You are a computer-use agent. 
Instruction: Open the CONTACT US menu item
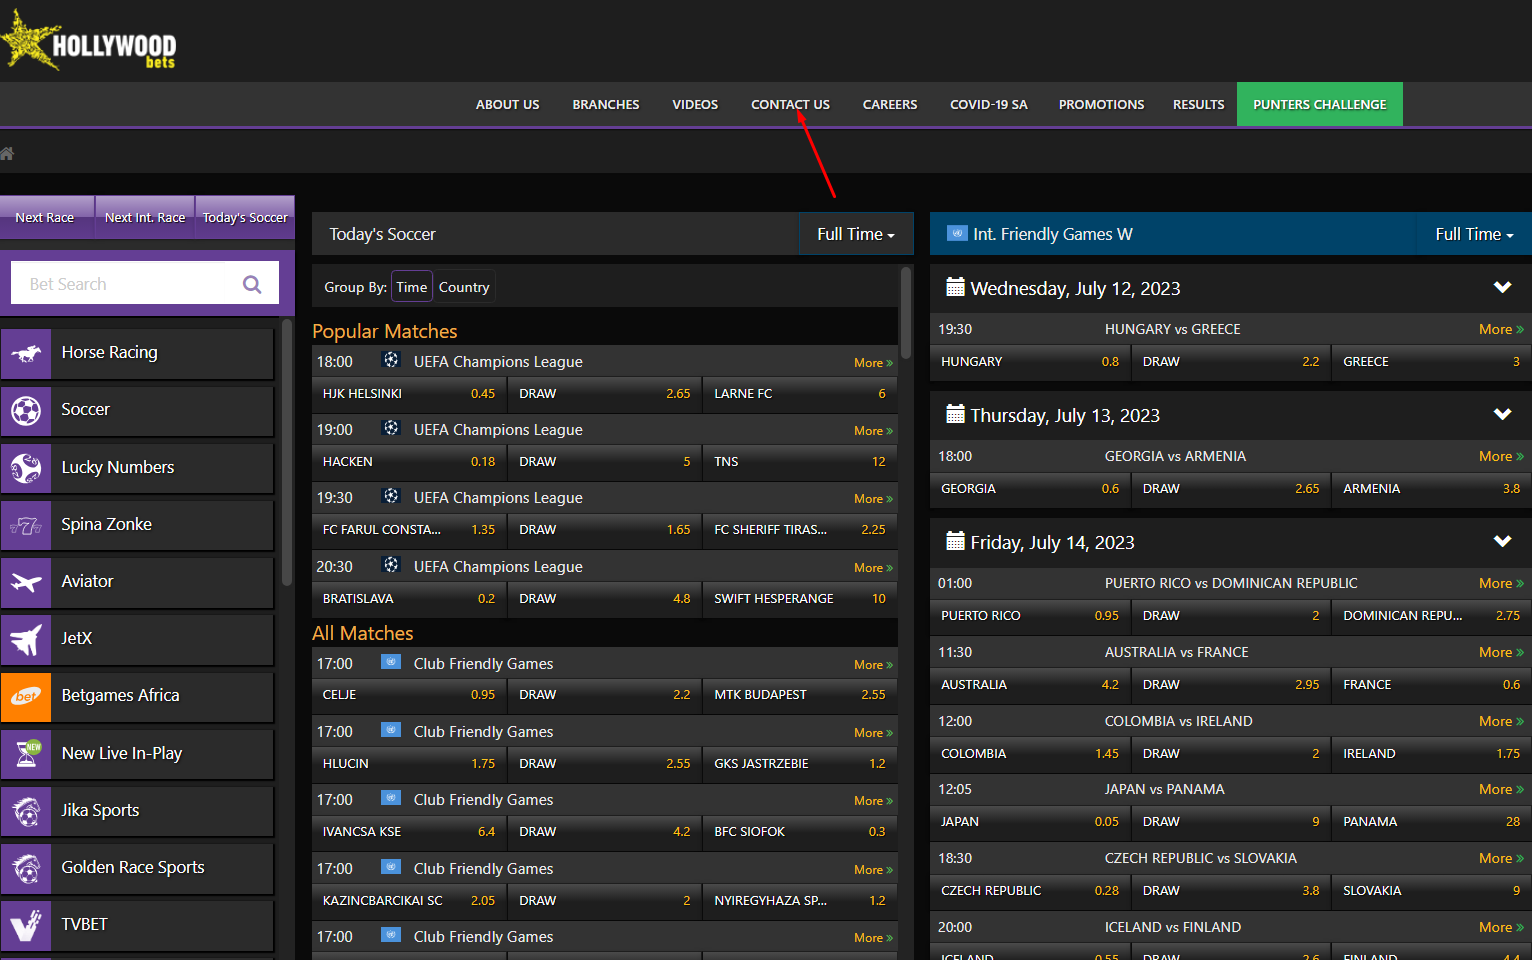(x=790, y=104)
